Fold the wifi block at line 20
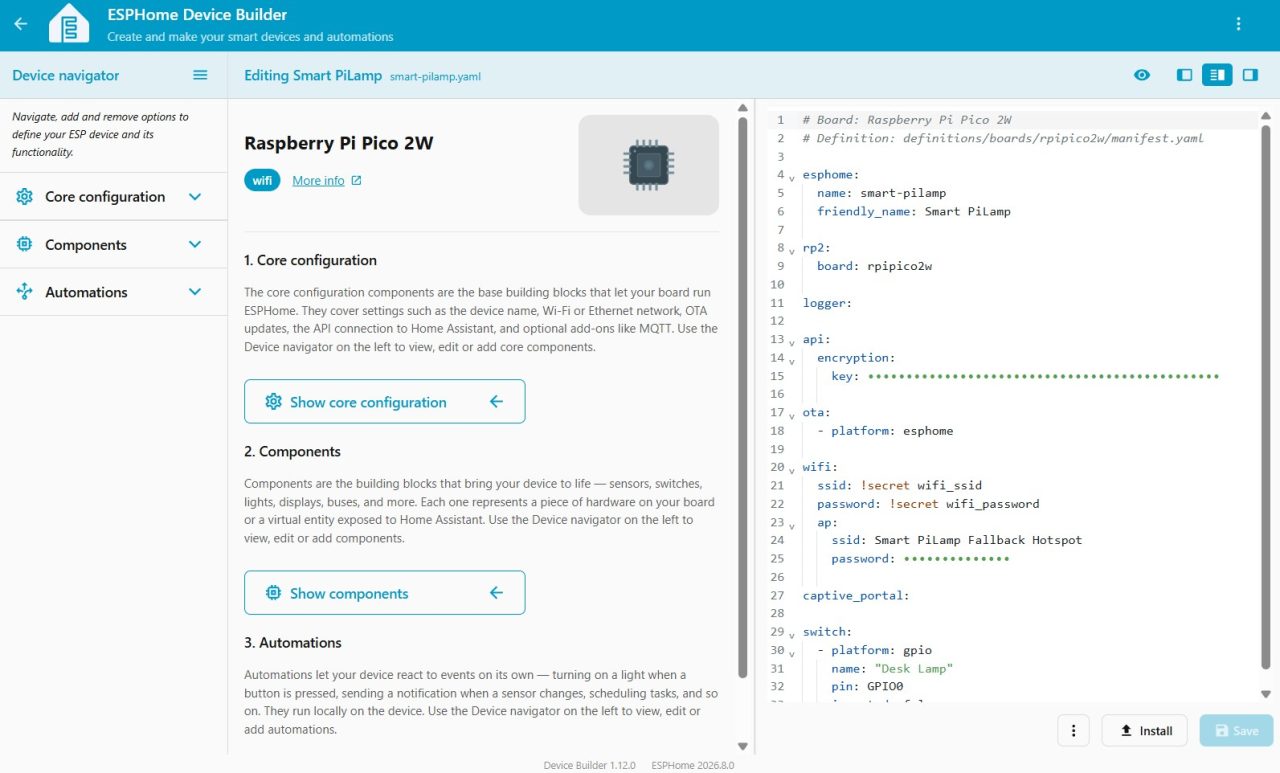The image size is (1280, 773). click(792, 469)
